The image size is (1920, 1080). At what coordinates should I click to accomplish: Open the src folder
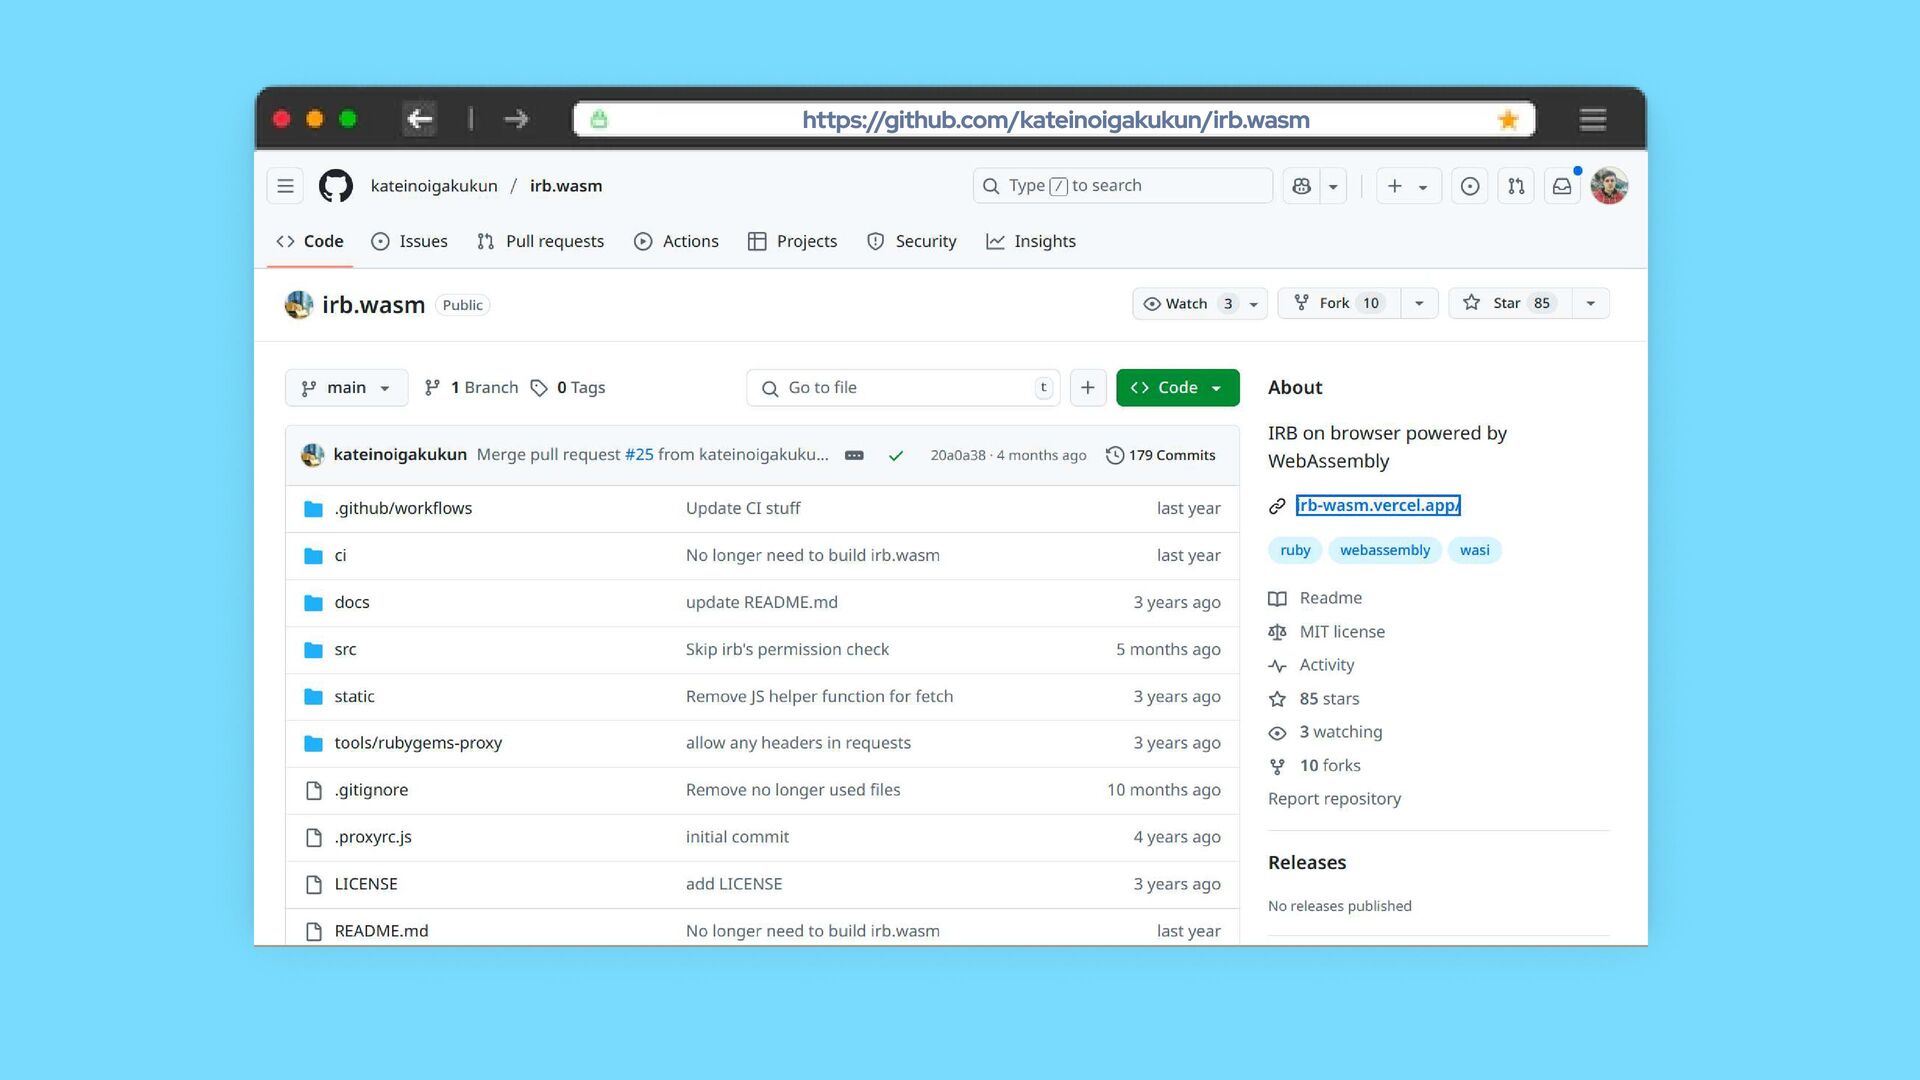[x=345, y=650]
